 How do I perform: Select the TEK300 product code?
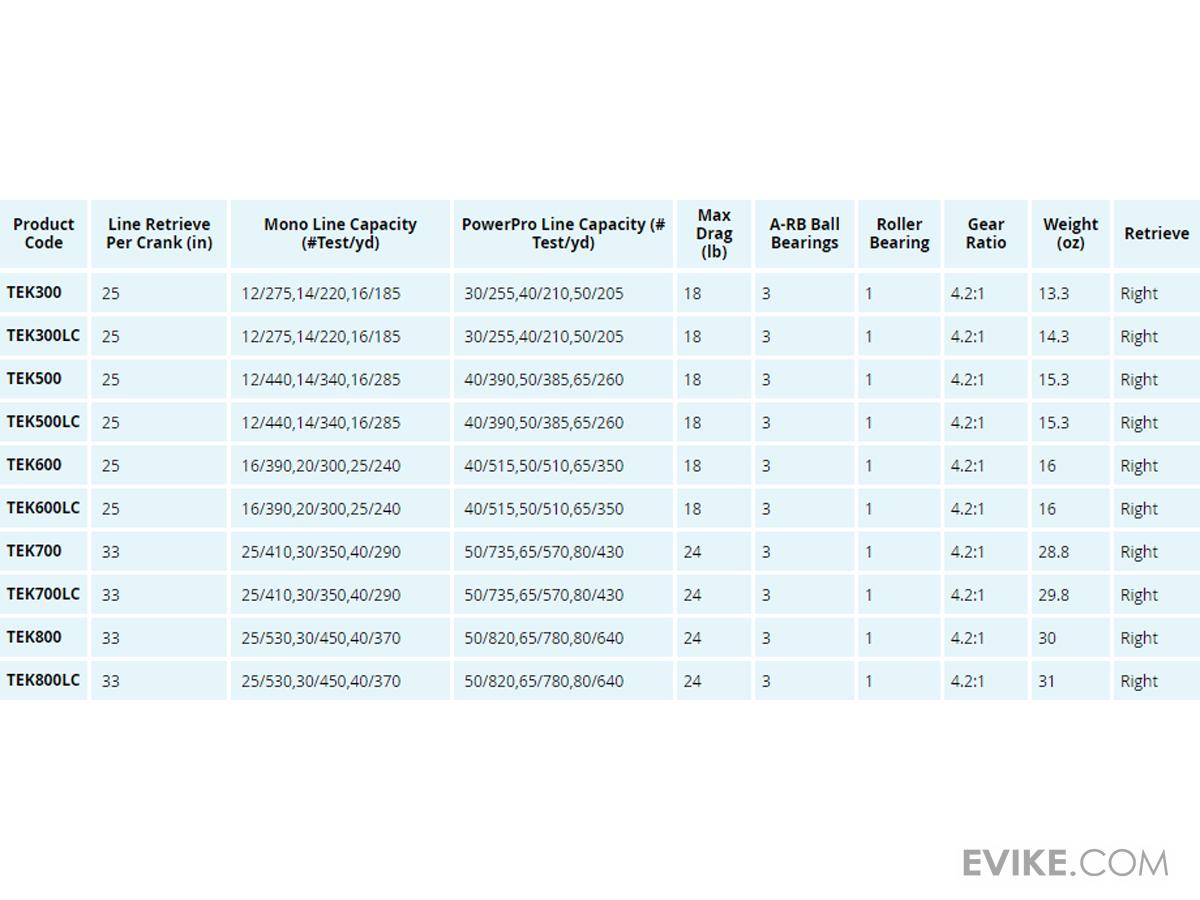34,293
